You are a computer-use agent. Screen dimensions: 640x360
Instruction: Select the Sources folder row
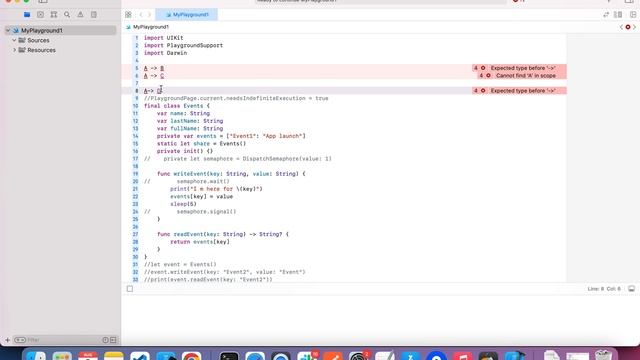(x=60, y=40)
